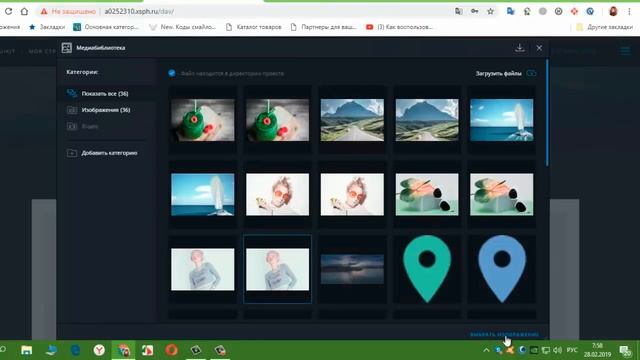Click the not secure warning icon
Image resolution: width=640 pixels, height=360 pixels.
pyautogui.click(x=44, y=11)
